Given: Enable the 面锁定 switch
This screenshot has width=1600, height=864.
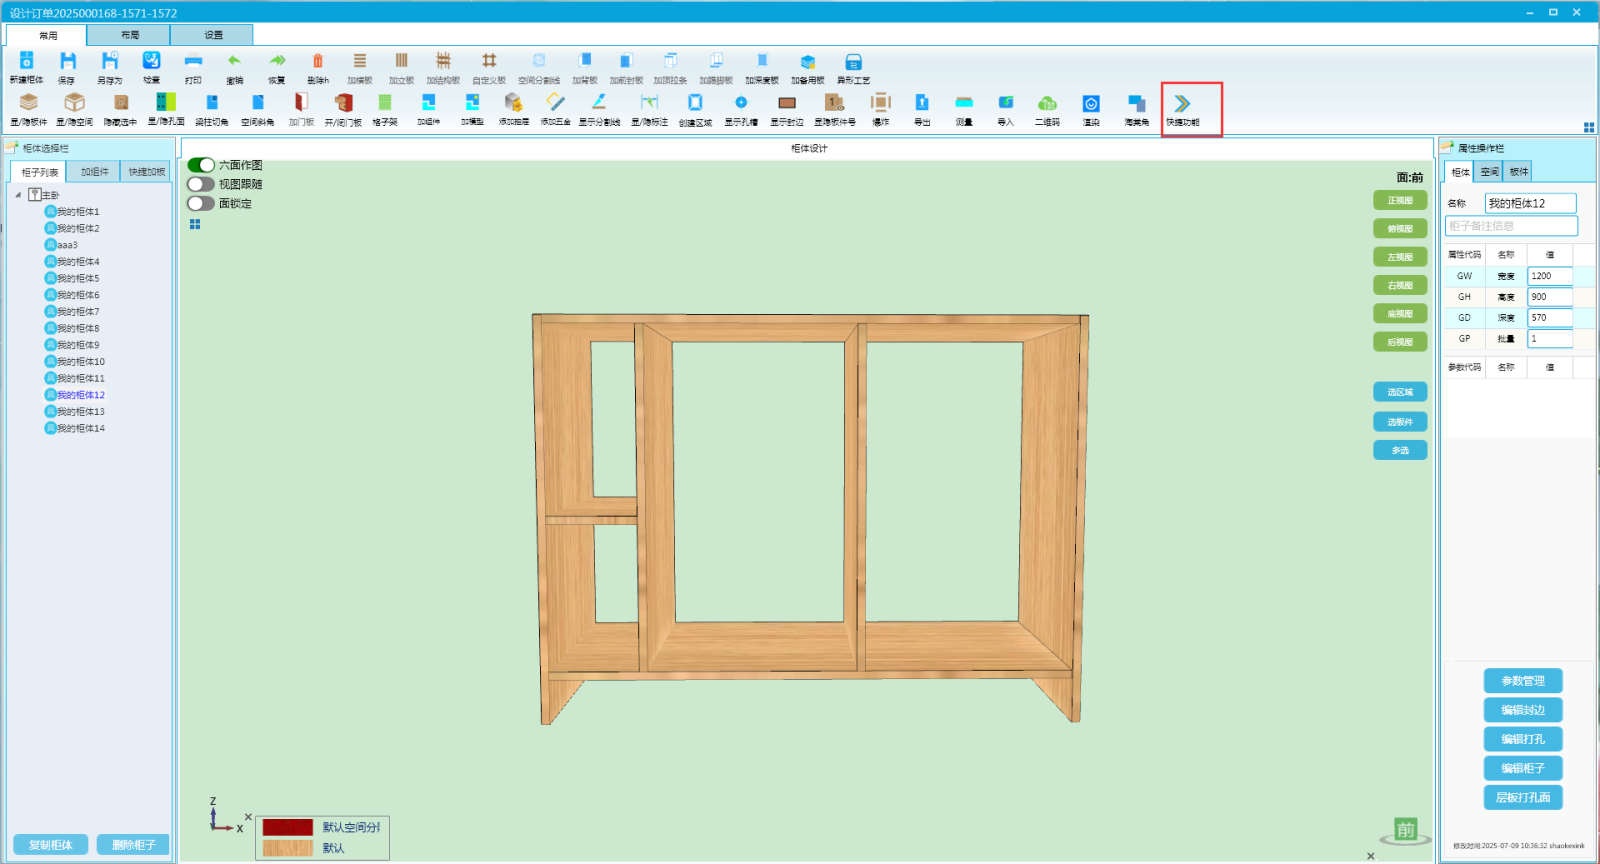Looking at the screenshot, I should pos(201,203).
